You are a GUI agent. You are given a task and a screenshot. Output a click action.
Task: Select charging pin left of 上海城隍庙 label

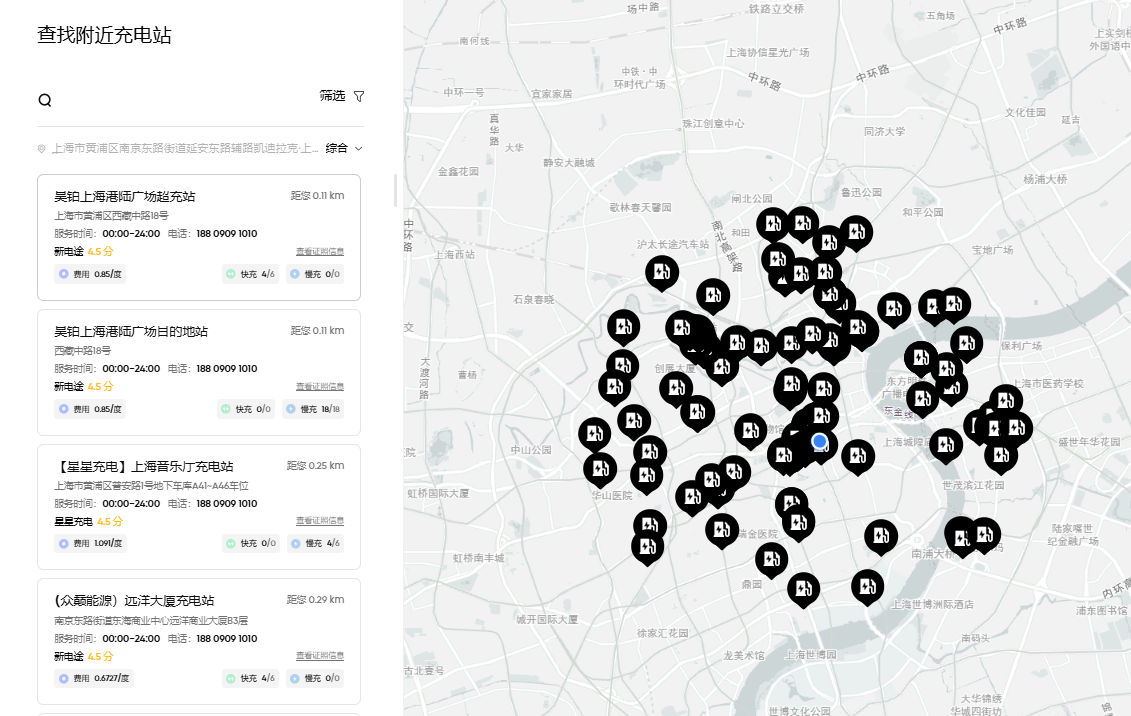pyautogui.click(x=858, y=457)
